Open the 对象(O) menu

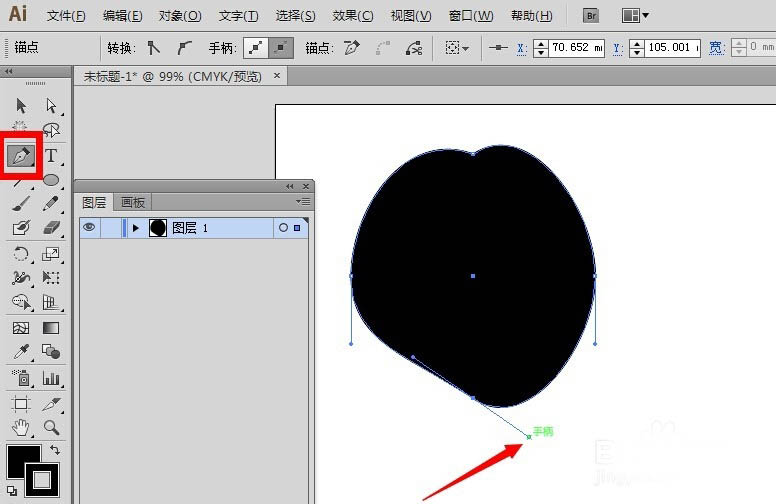tap(180, 16)
